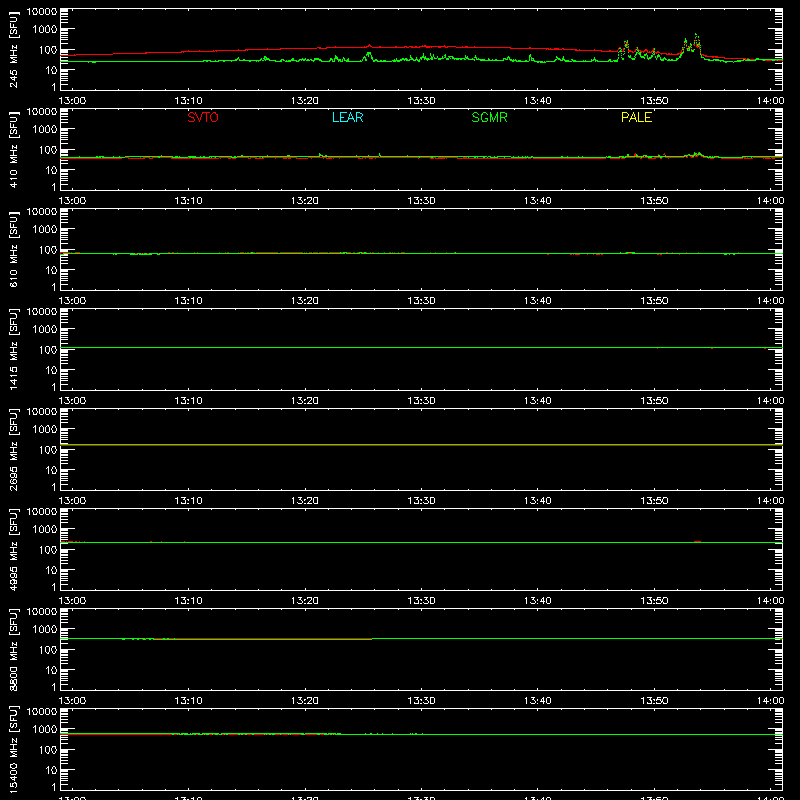The height and width of the screenshot is (800, 800).
Task: Click the 10000 tick on the 245 MHz axis
Action: [42, 12]
